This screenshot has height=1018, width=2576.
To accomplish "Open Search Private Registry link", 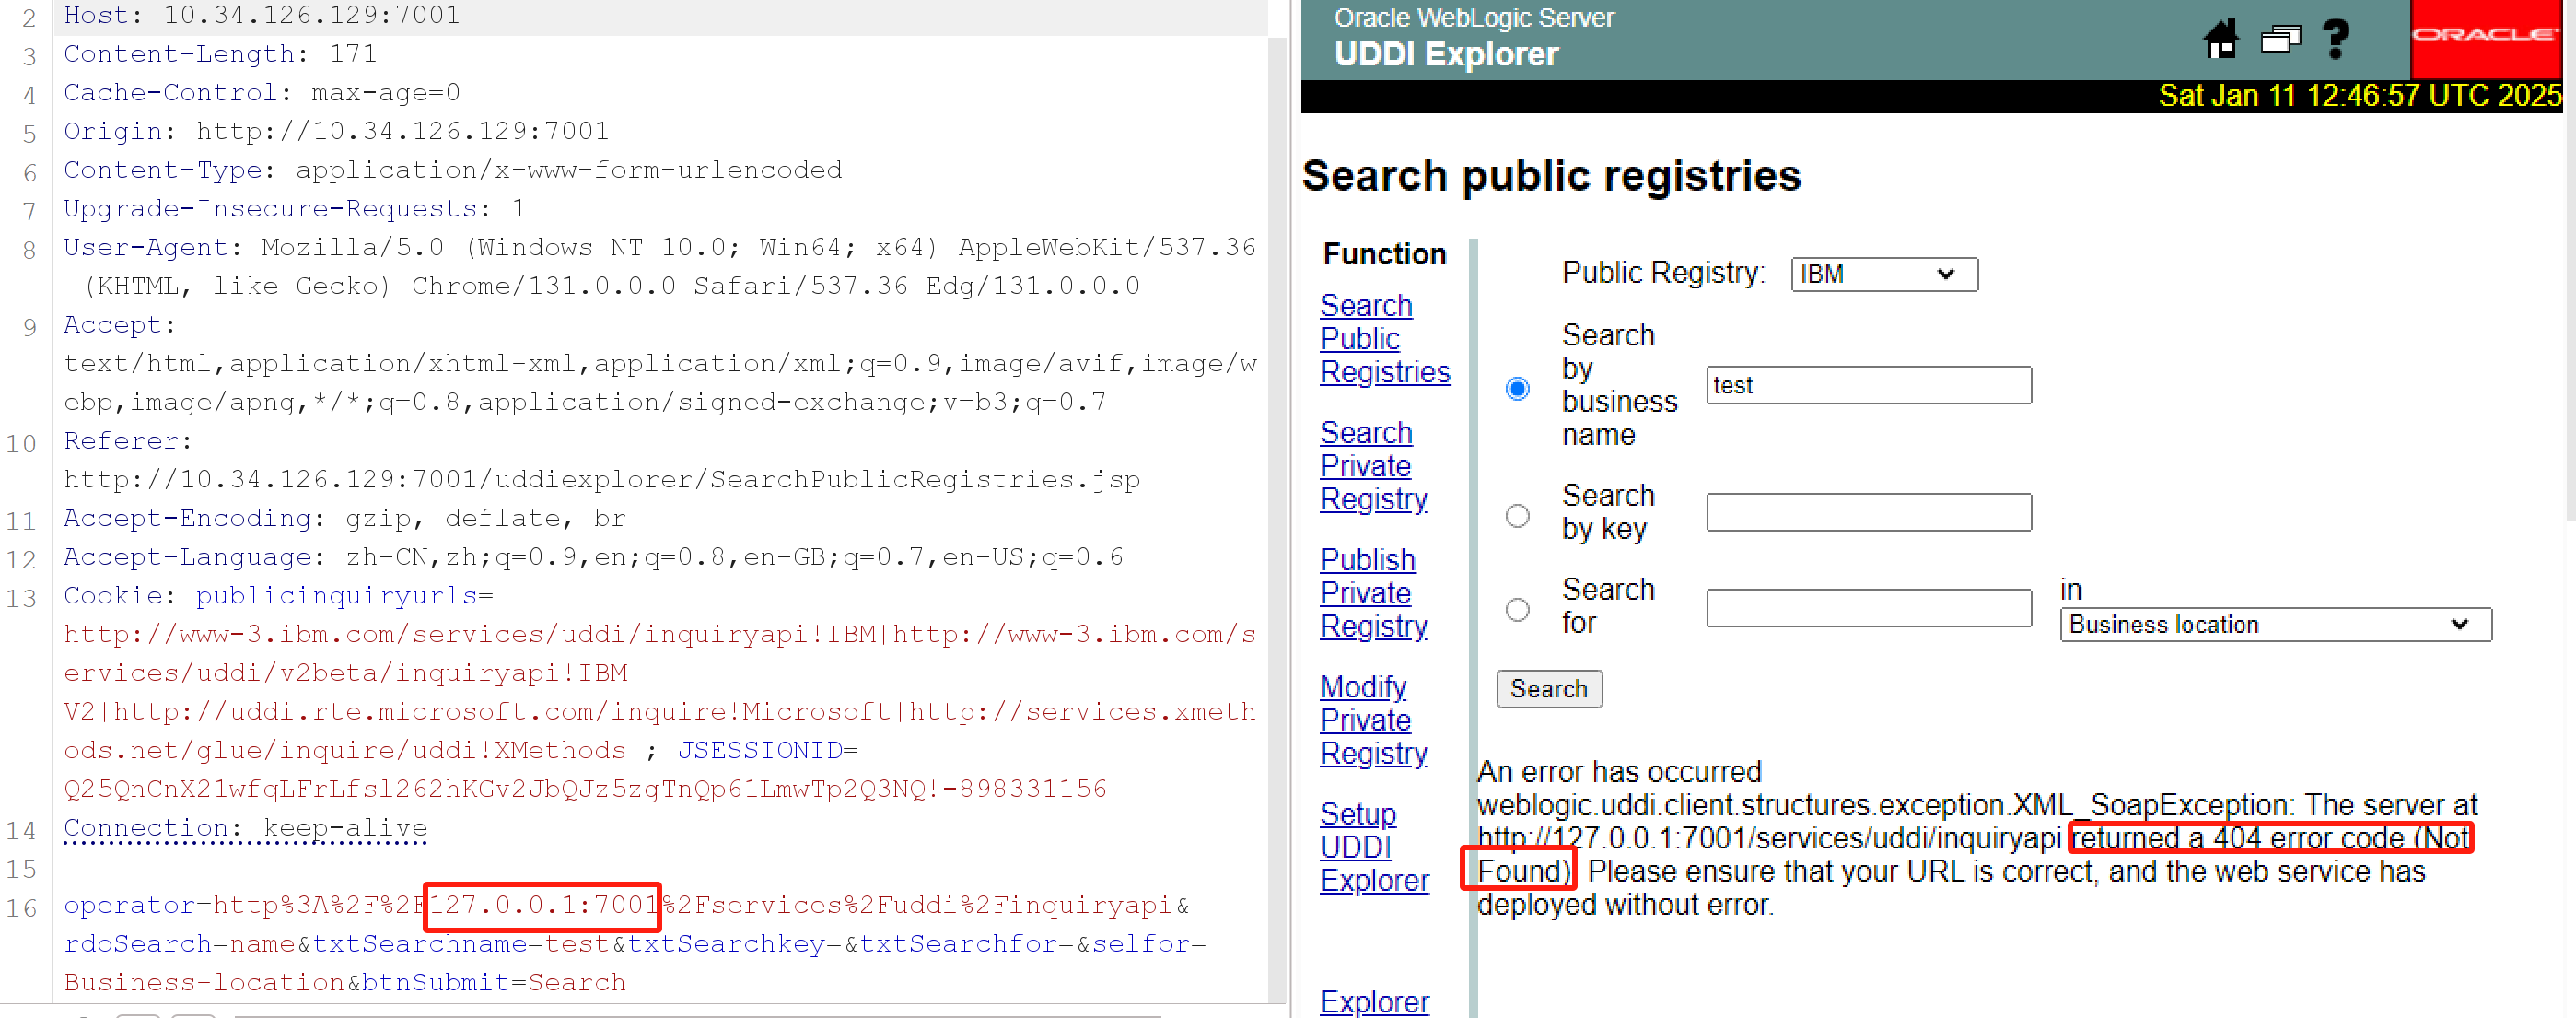I will pyautogui.click(x=1373, y=466).
